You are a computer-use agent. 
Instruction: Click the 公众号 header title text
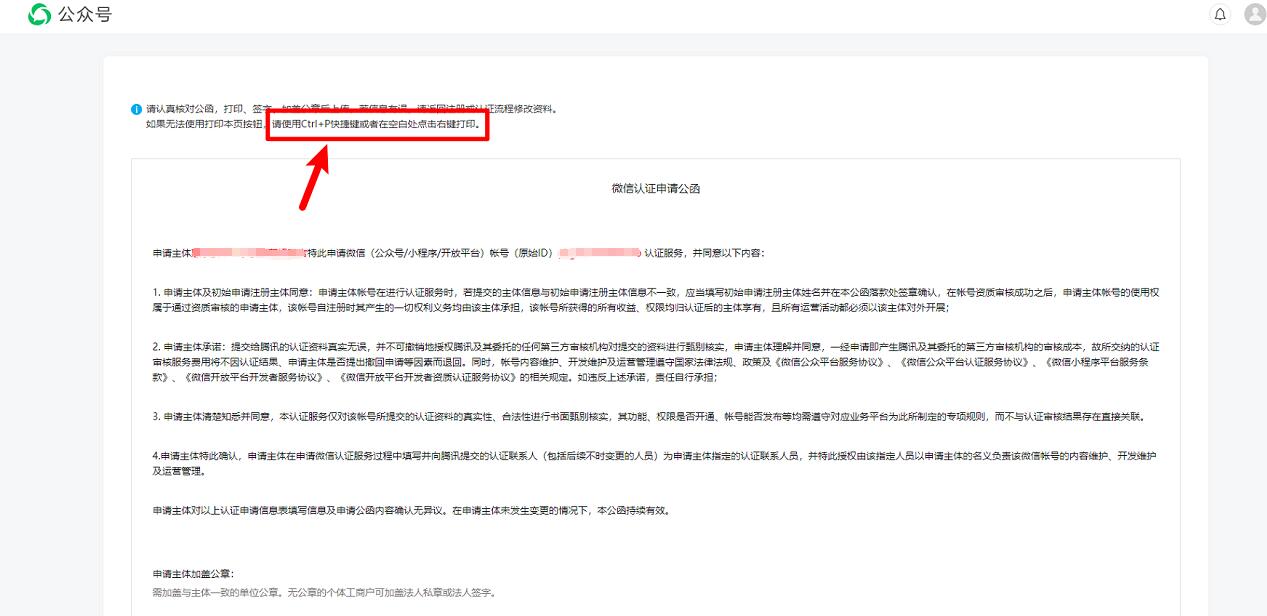click(85, 15)
